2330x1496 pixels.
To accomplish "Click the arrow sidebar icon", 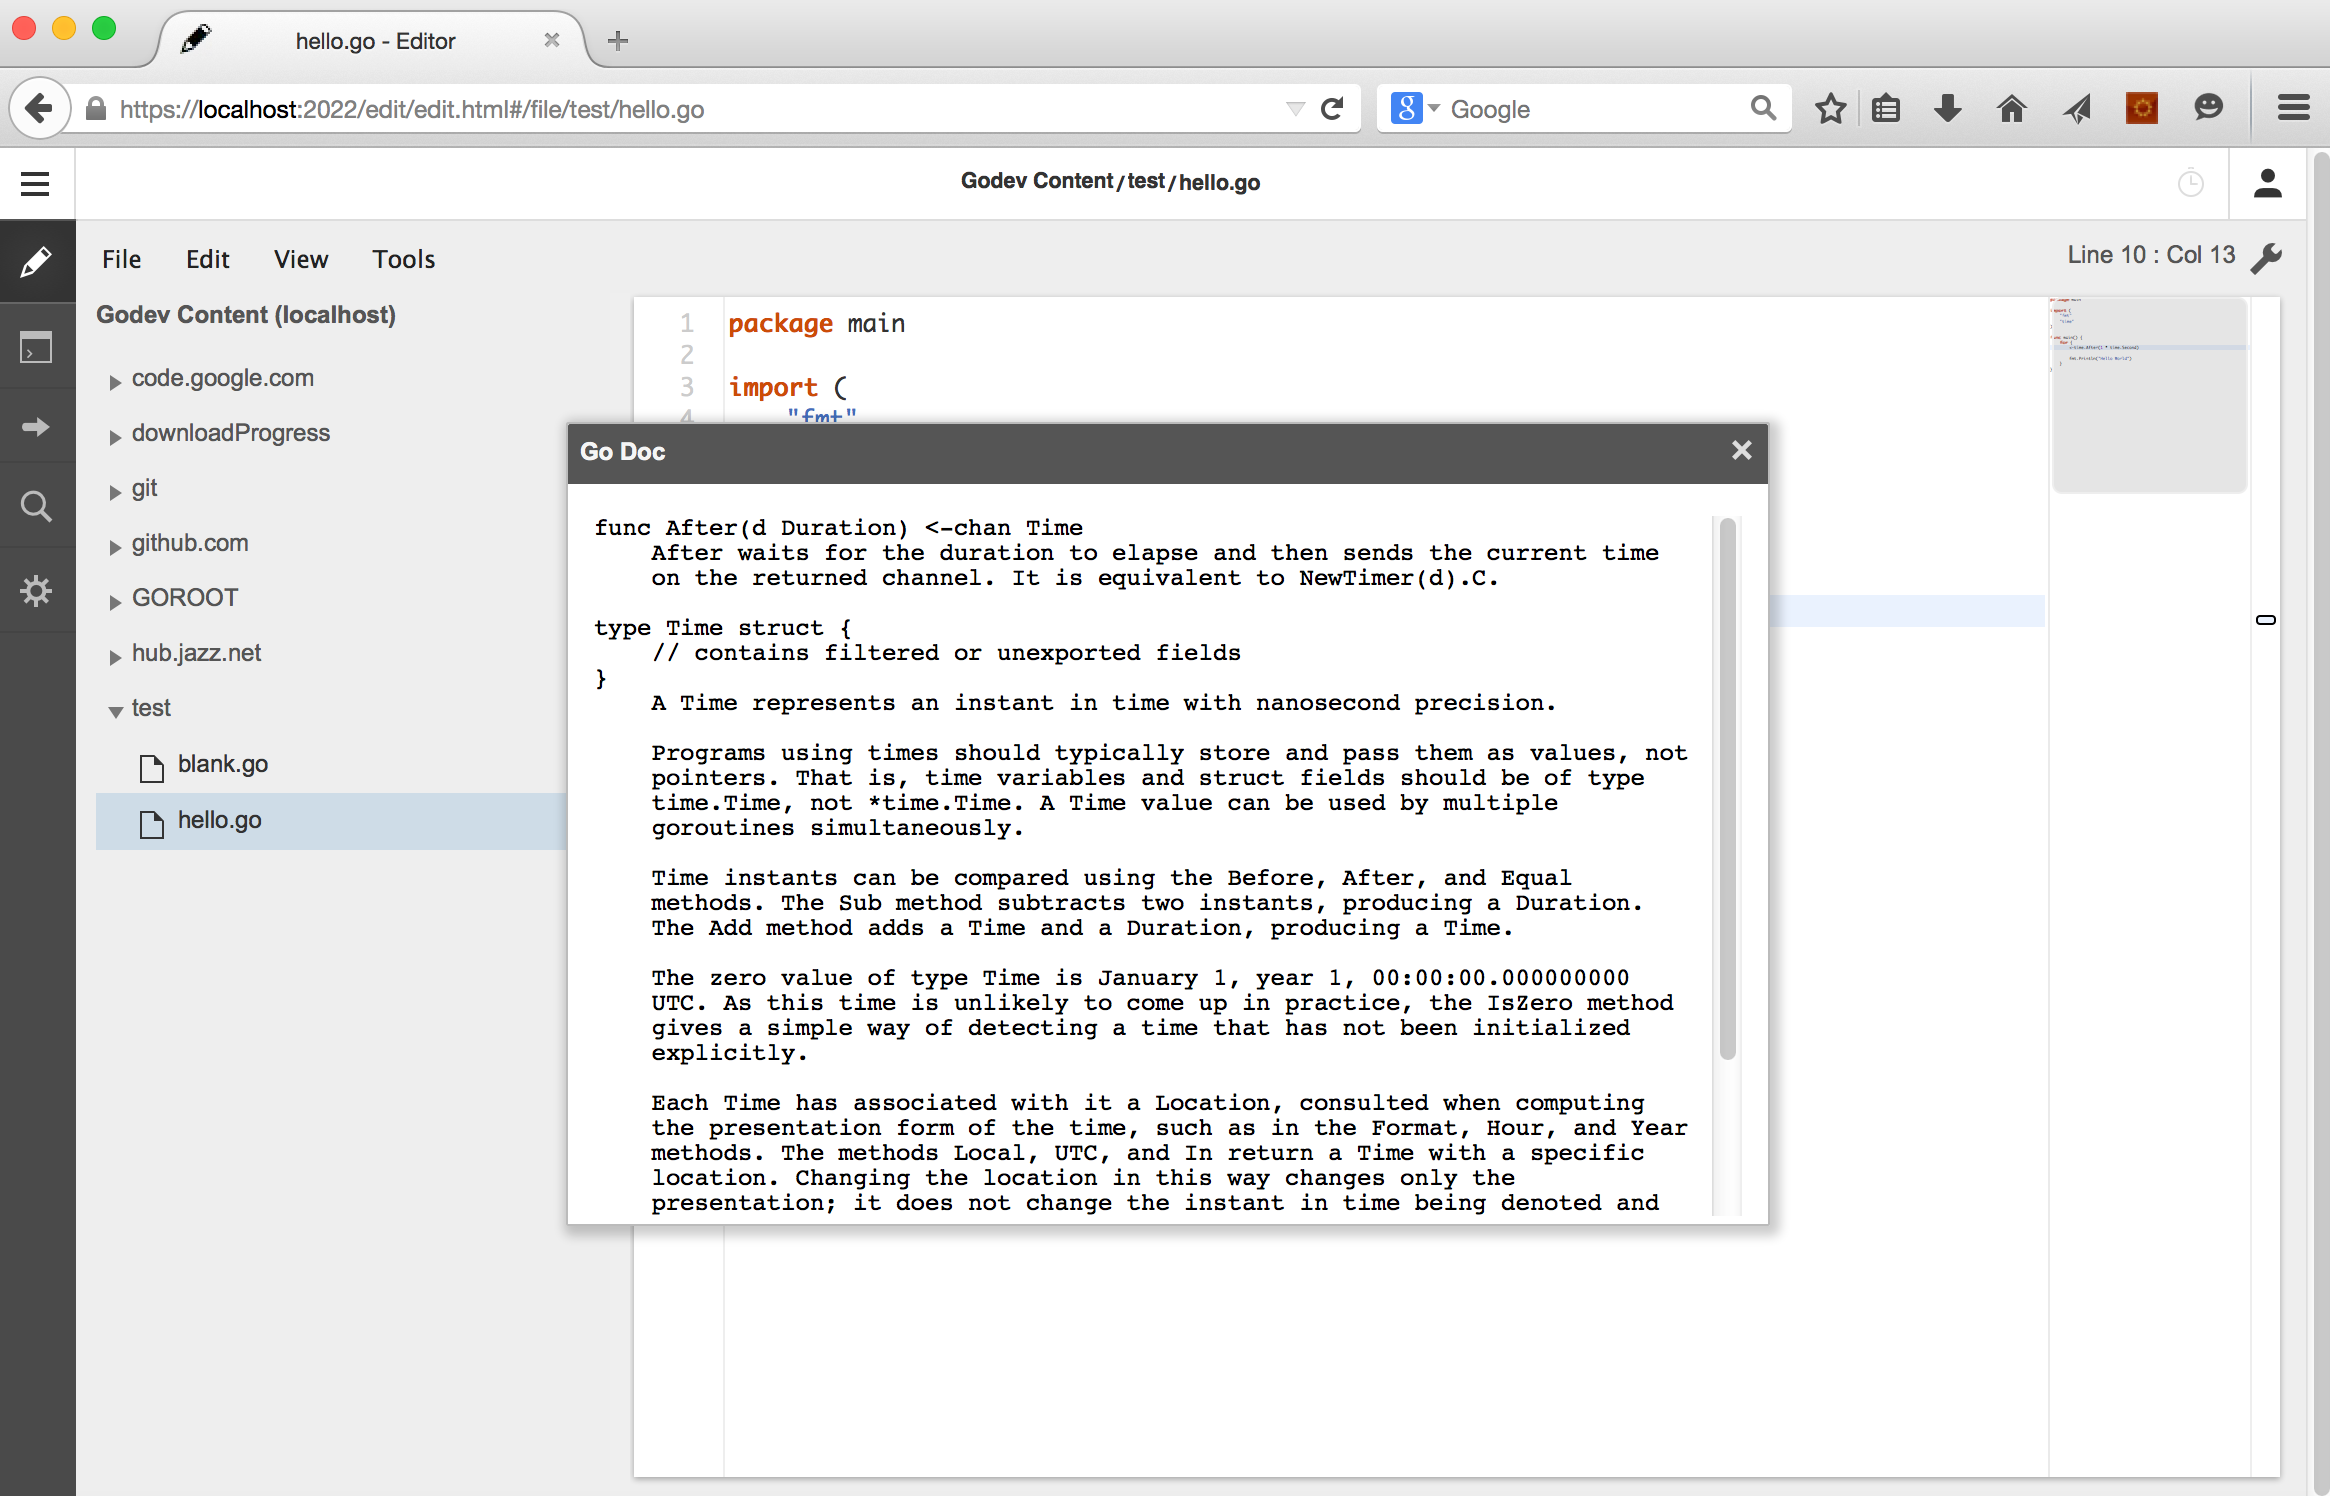I will coord(37,427).
